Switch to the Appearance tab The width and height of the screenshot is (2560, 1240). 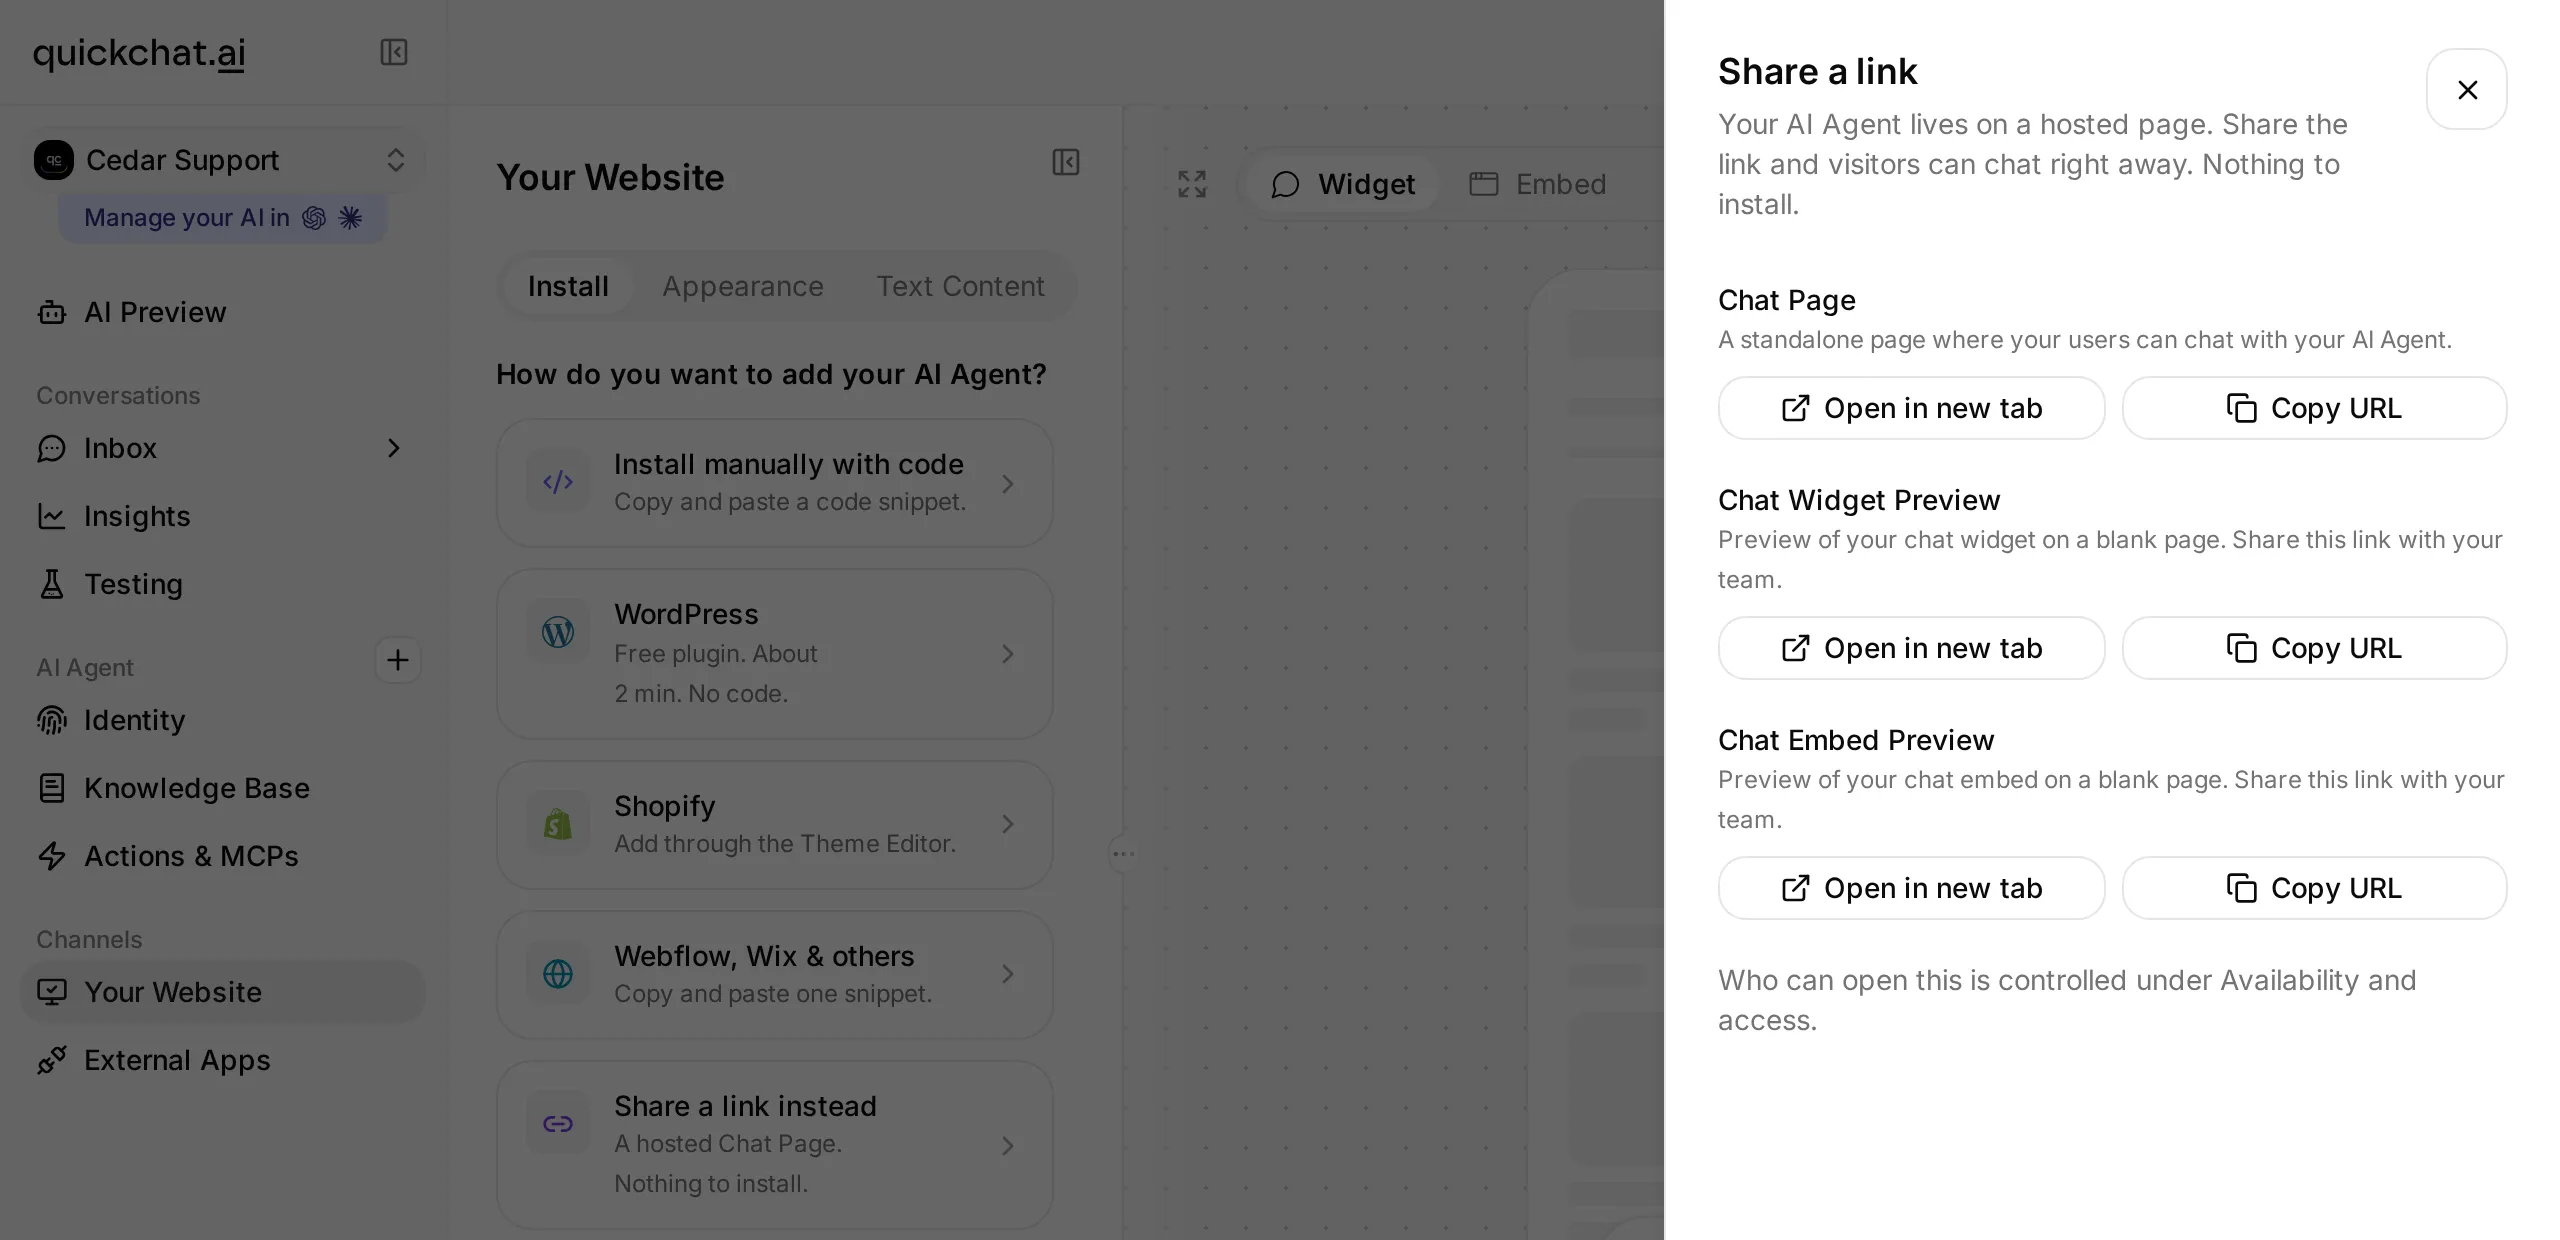tap(743, 286)
